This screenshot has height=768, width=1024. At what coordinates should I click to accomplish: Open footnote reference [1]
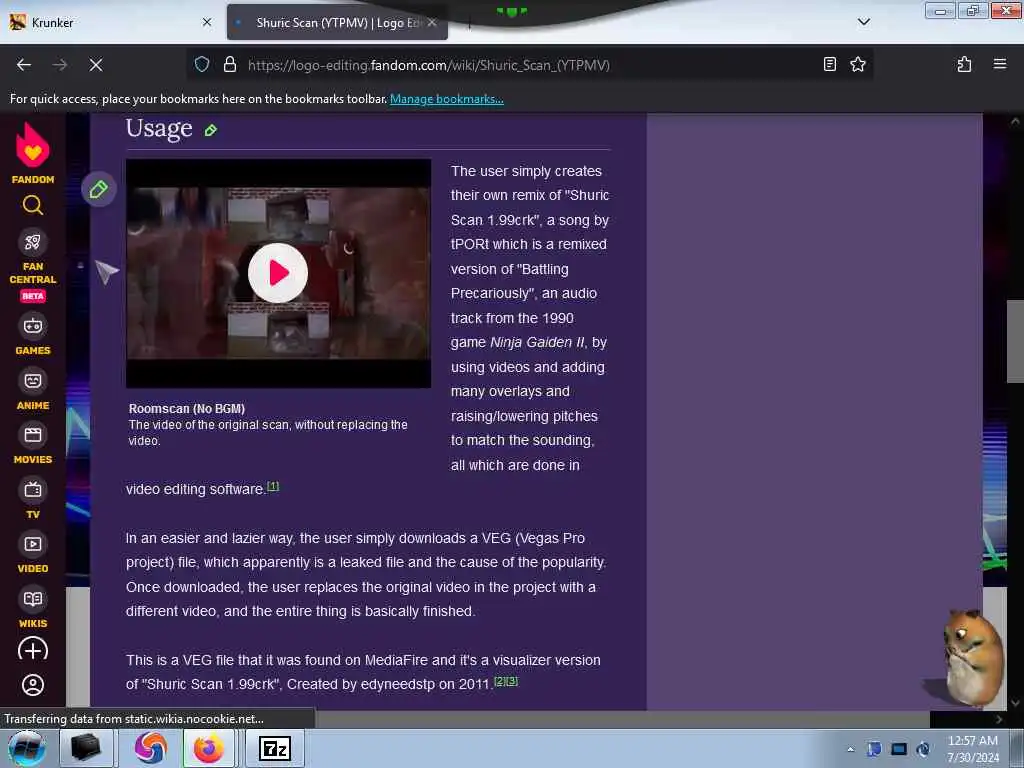pyautogui.click(x=273, y=486)
